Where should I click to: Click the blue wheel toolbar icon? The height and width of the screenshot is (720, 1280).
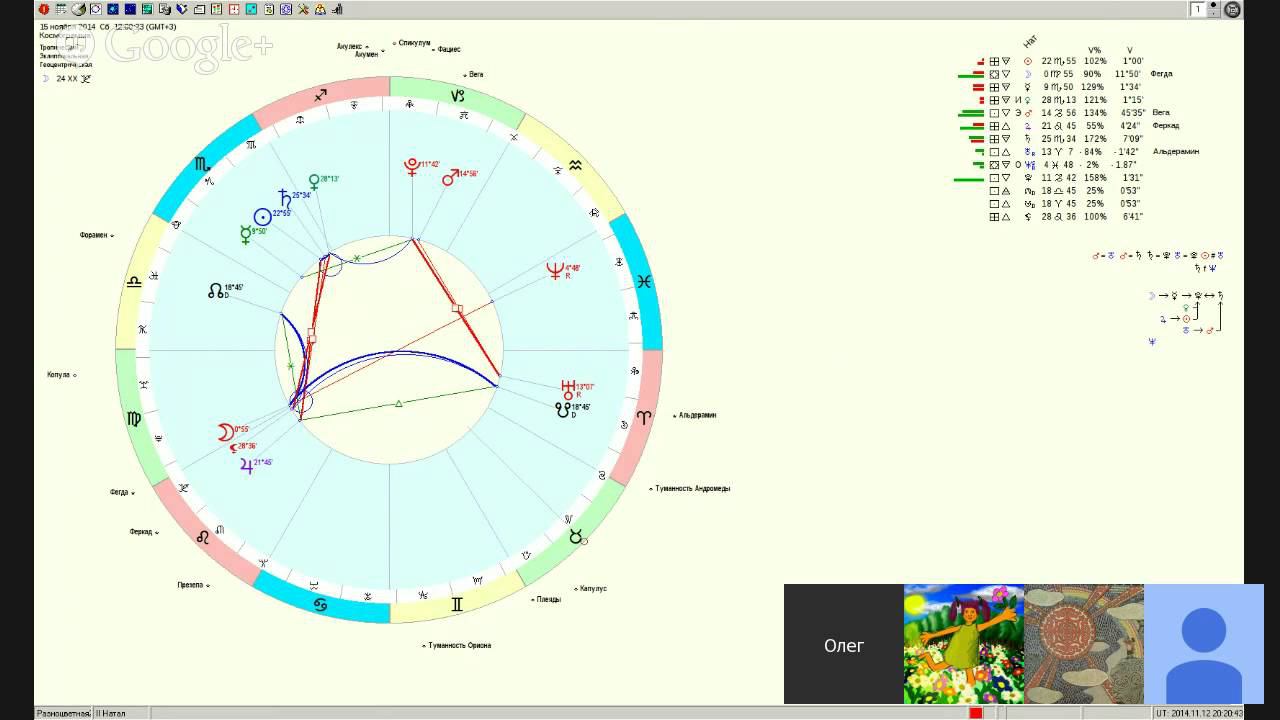tap(286, 9)
